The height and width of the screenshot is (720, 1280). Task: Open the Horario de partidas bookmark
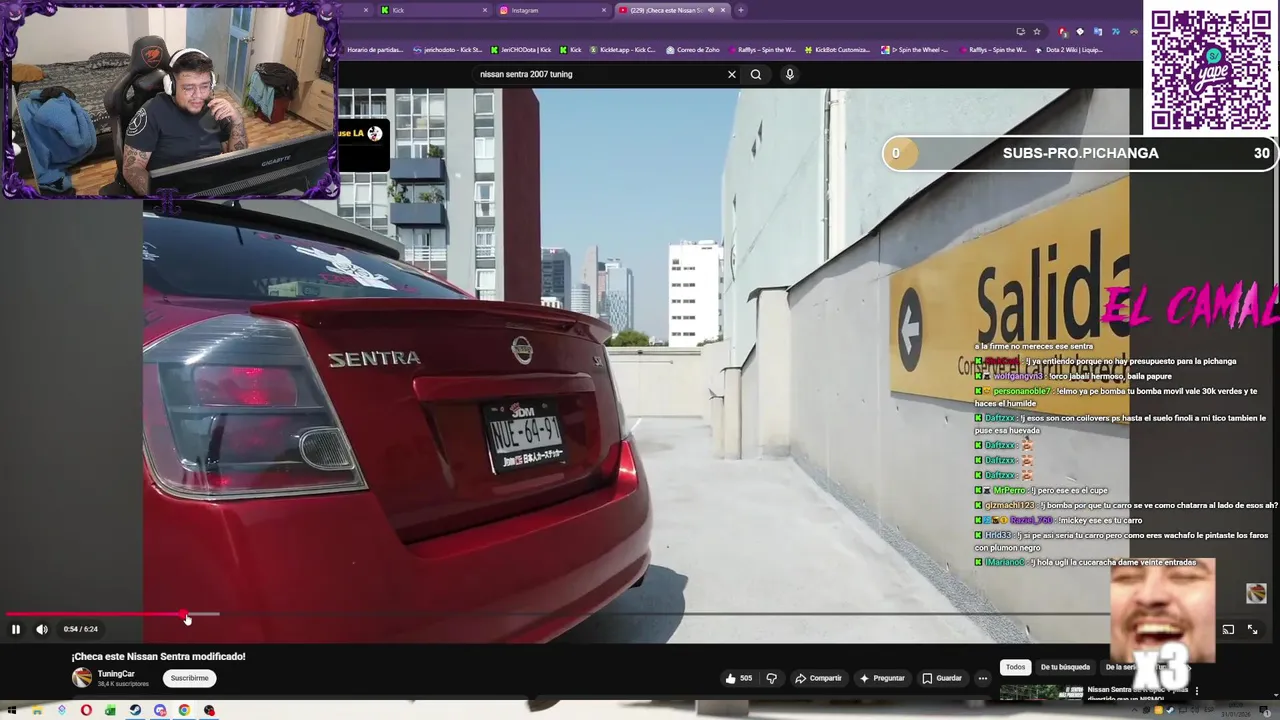pos(372,50)
